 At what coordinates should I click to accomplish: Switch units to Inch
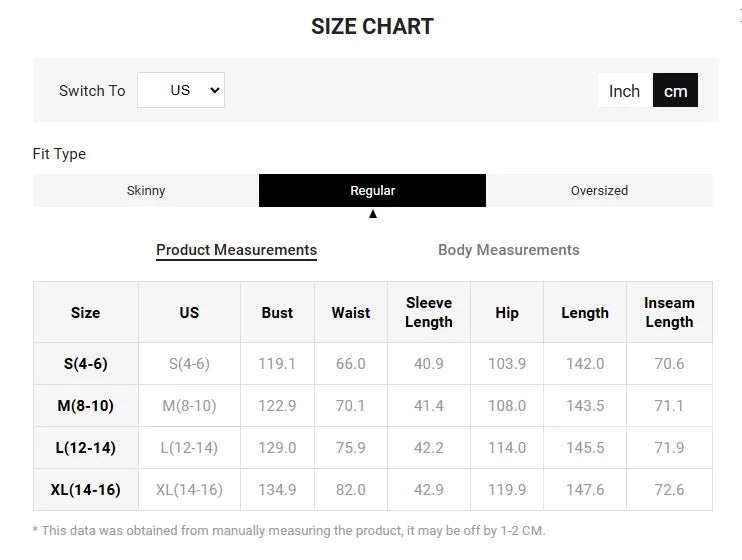(x=624, y=91)
